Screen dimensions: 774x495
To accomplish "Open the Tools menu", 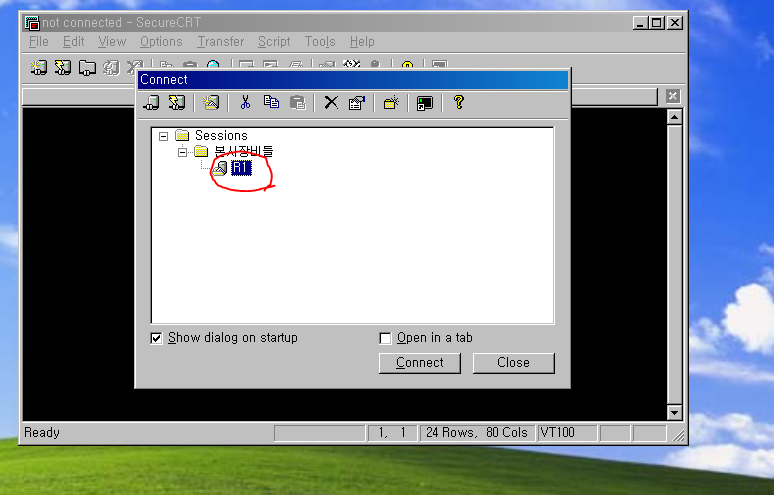I will 320,41.
